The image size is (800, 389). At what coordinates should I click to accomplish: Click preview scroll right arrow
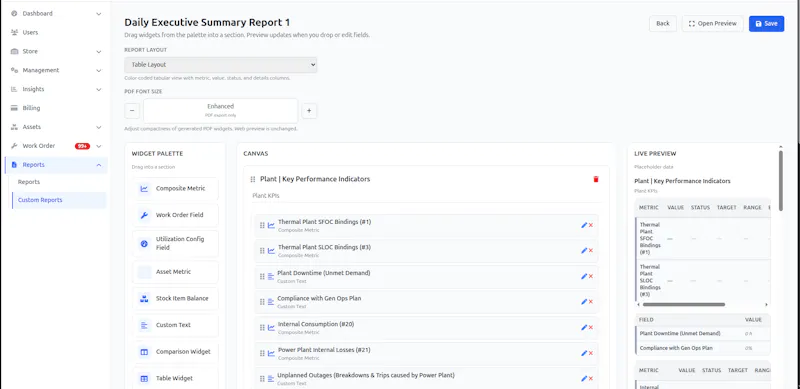tap(766, 305)
